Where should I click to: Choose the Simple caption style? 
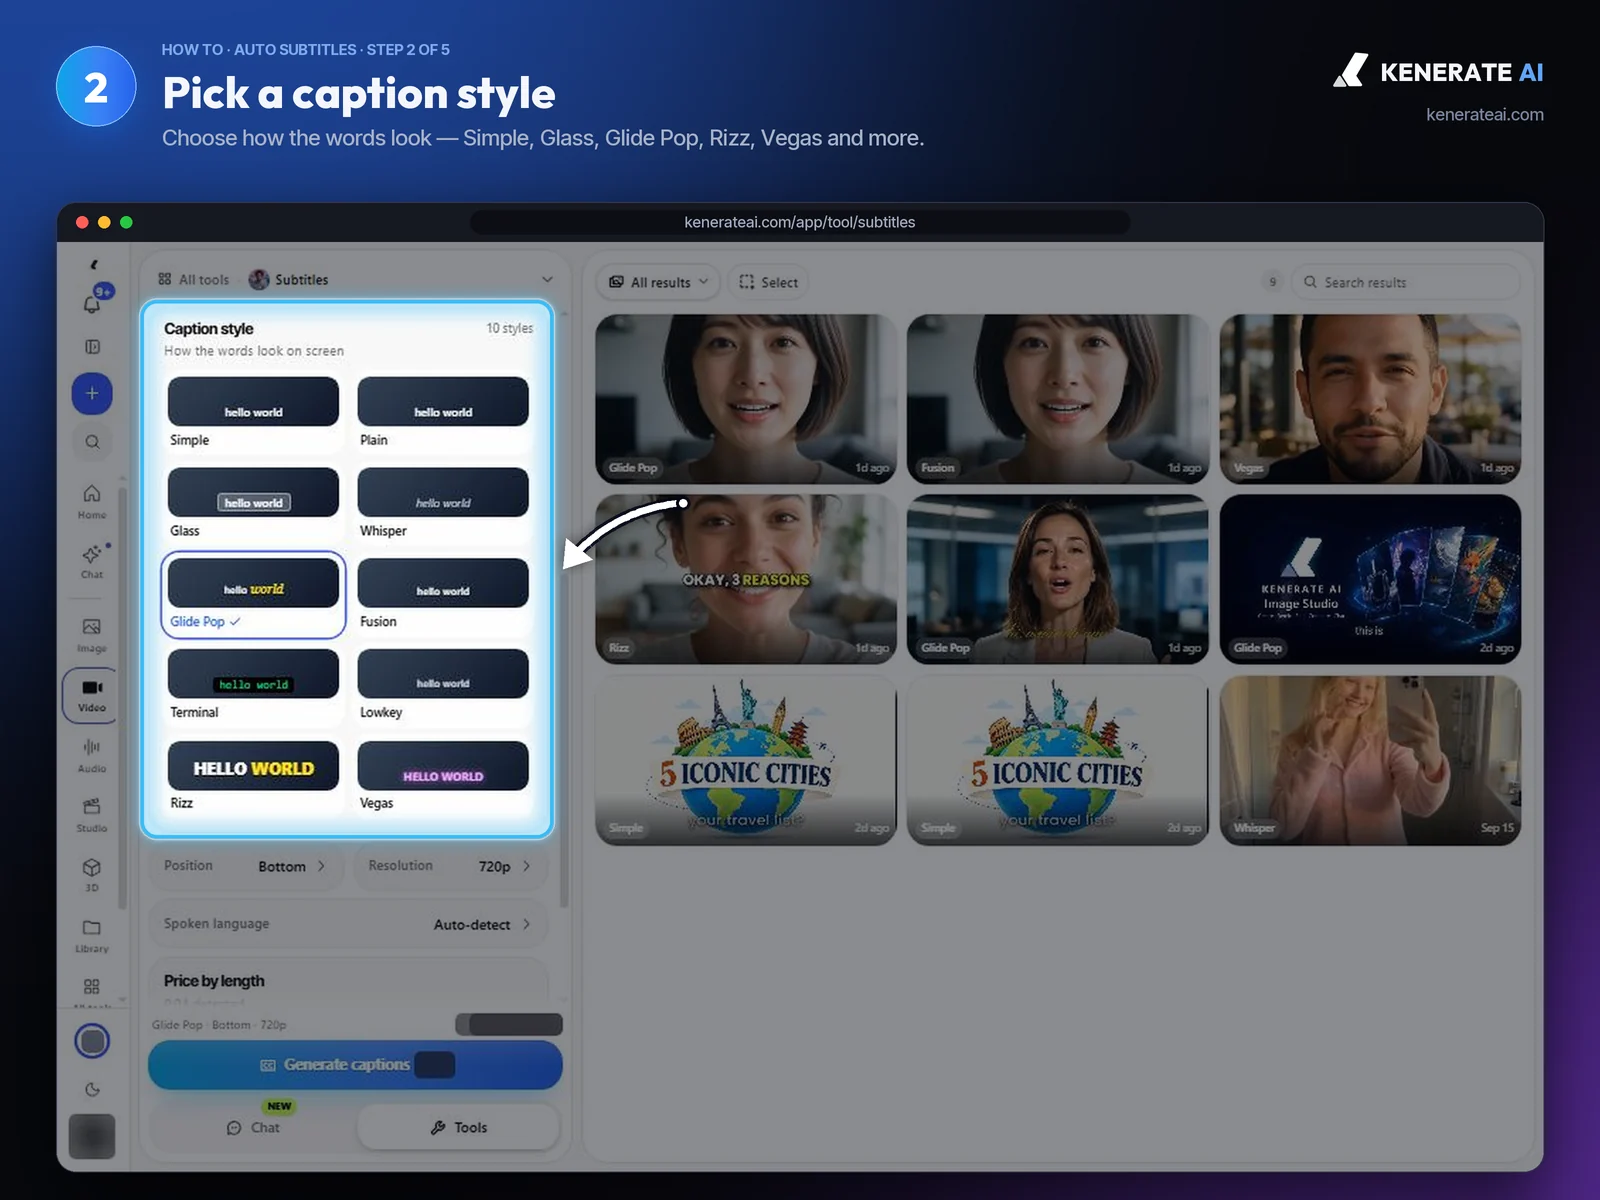(x=253, y=414)
